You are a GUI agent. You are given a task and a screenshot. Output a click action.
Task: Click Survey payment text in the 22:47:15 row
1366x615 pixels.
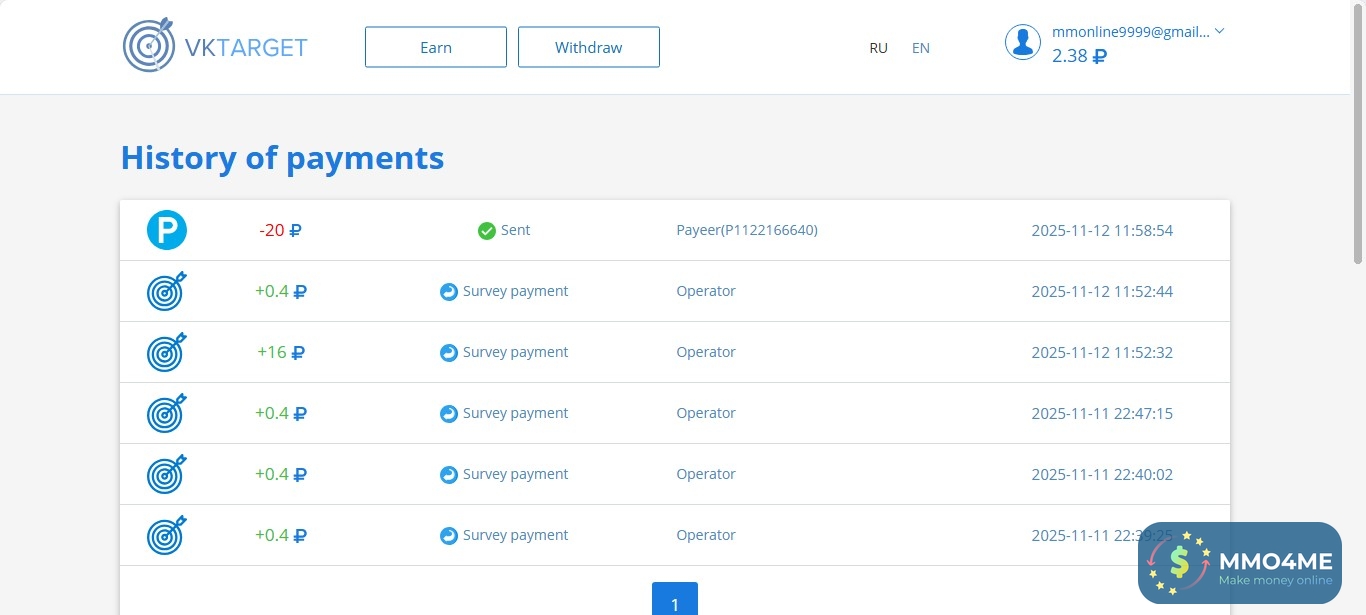point(516,413)
